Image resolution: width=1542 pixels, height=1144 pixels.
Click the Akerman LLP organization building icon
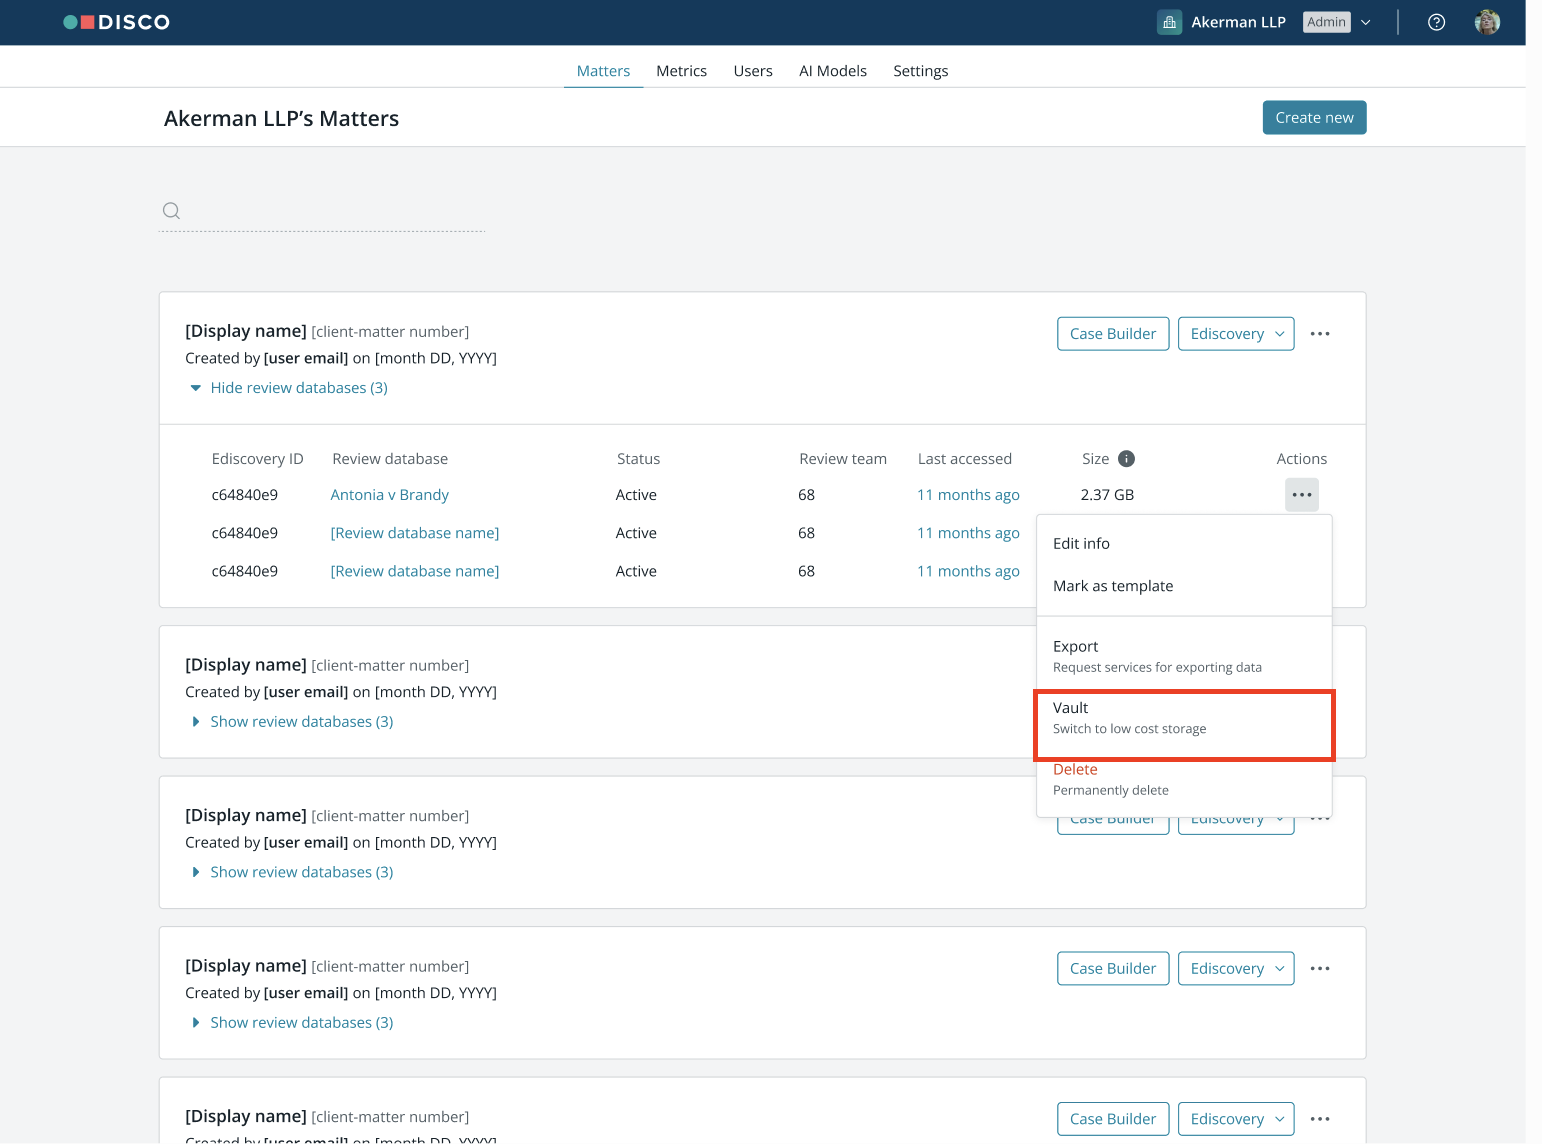1169,22
